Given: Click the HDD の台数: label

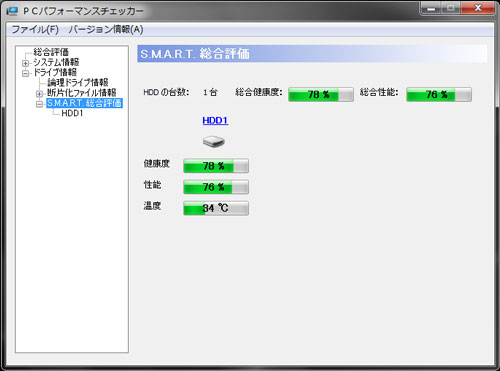Looking at the screenshot, I should (x=166, y=92).
